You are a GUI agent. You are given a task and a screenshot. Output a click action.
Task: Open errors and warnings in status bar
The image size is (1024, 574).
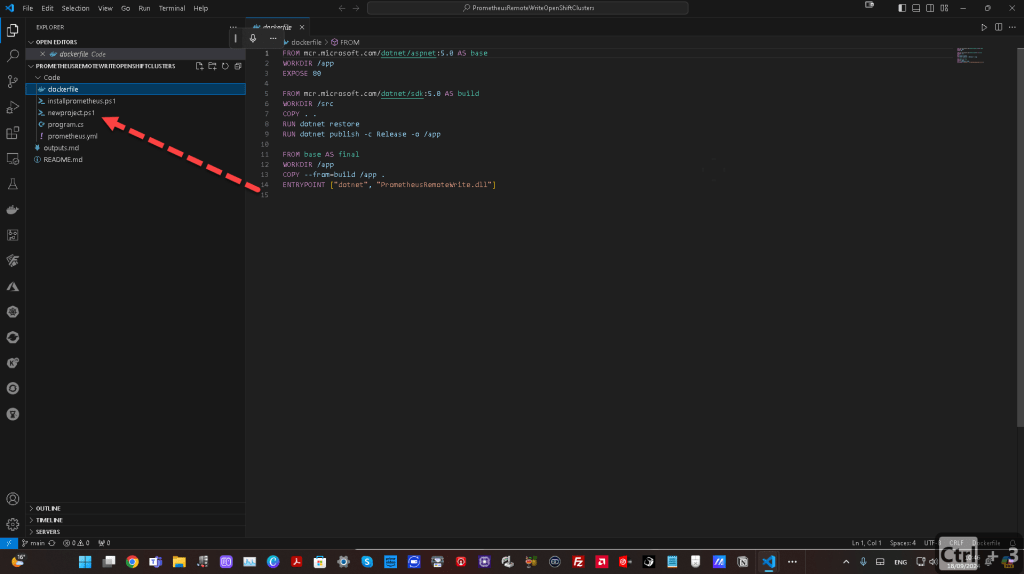coord(76,543)
